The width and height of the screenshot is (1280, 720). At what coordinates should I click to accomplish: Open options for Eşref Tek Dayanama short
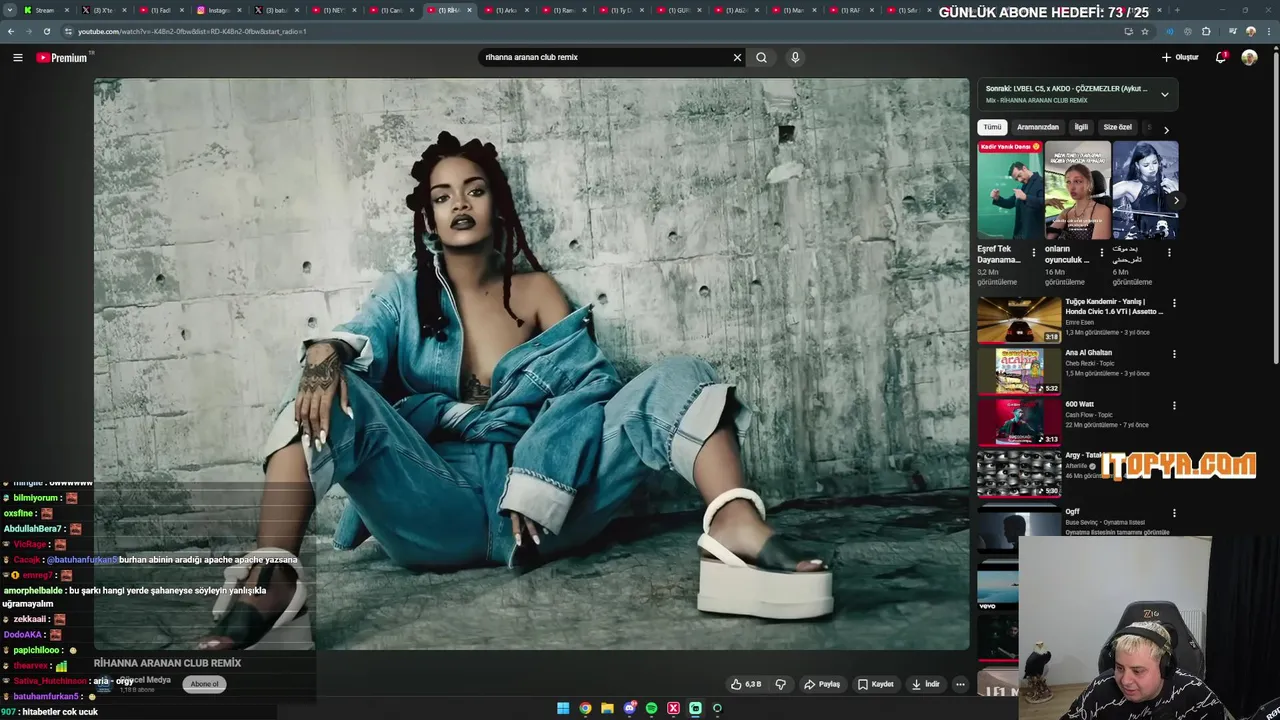(1034, 253)
